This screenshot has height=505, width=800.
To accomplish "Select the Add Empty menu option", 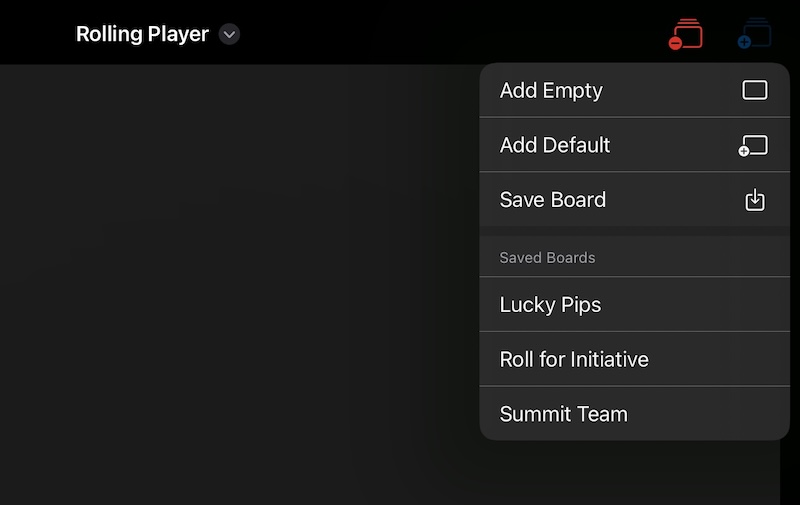I will [551, 90].
